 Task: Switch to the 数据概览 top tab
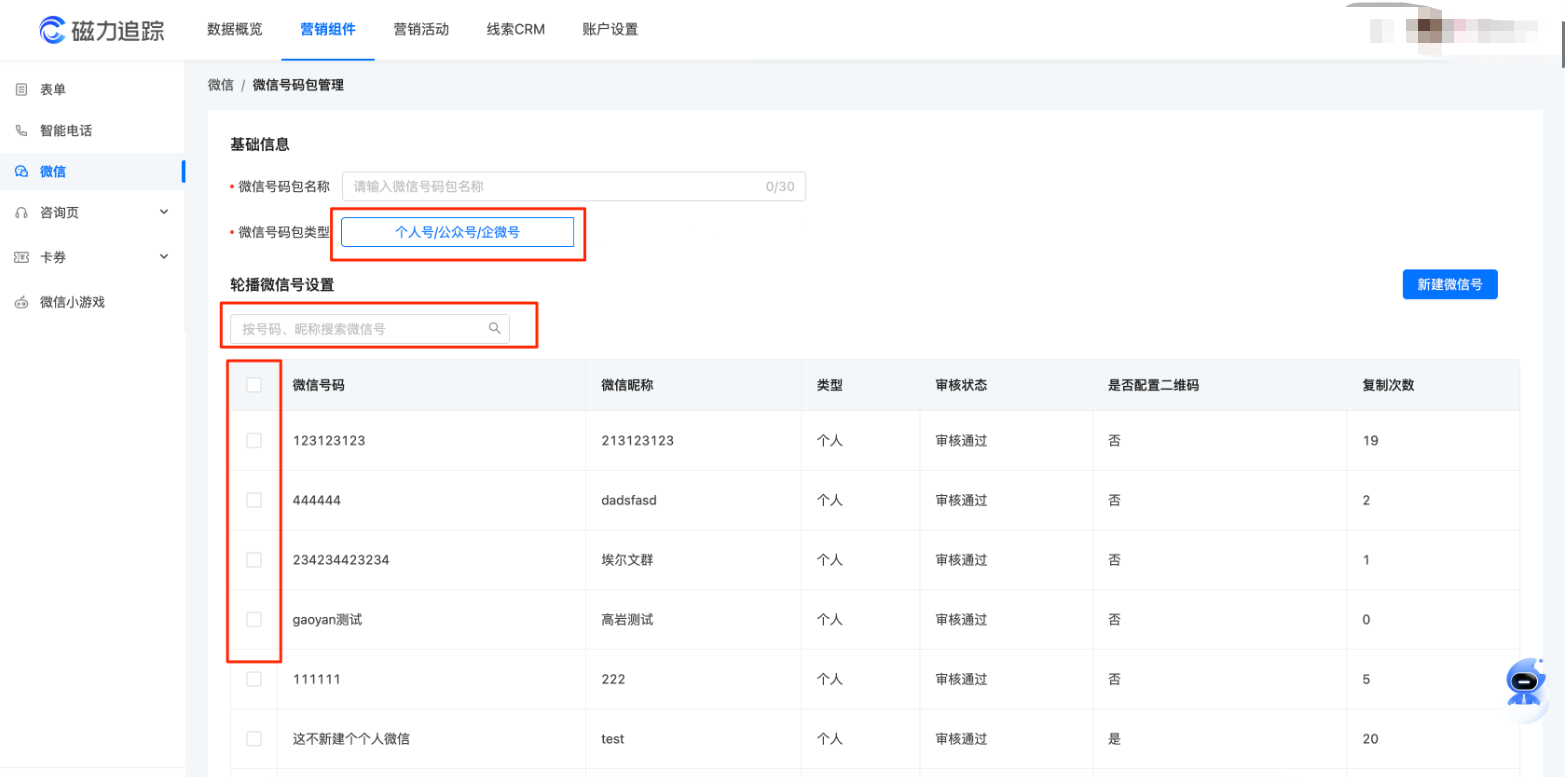pos(235,29)
